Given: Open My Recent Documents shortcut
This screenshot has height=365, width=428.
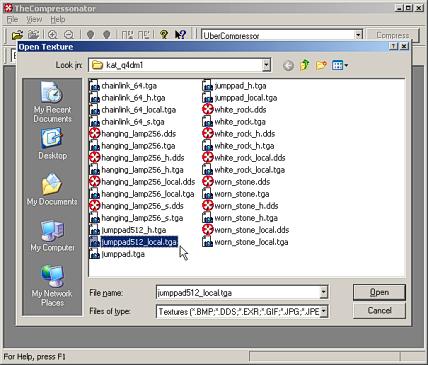Looking at the screenshot, I should pos(52,102).
